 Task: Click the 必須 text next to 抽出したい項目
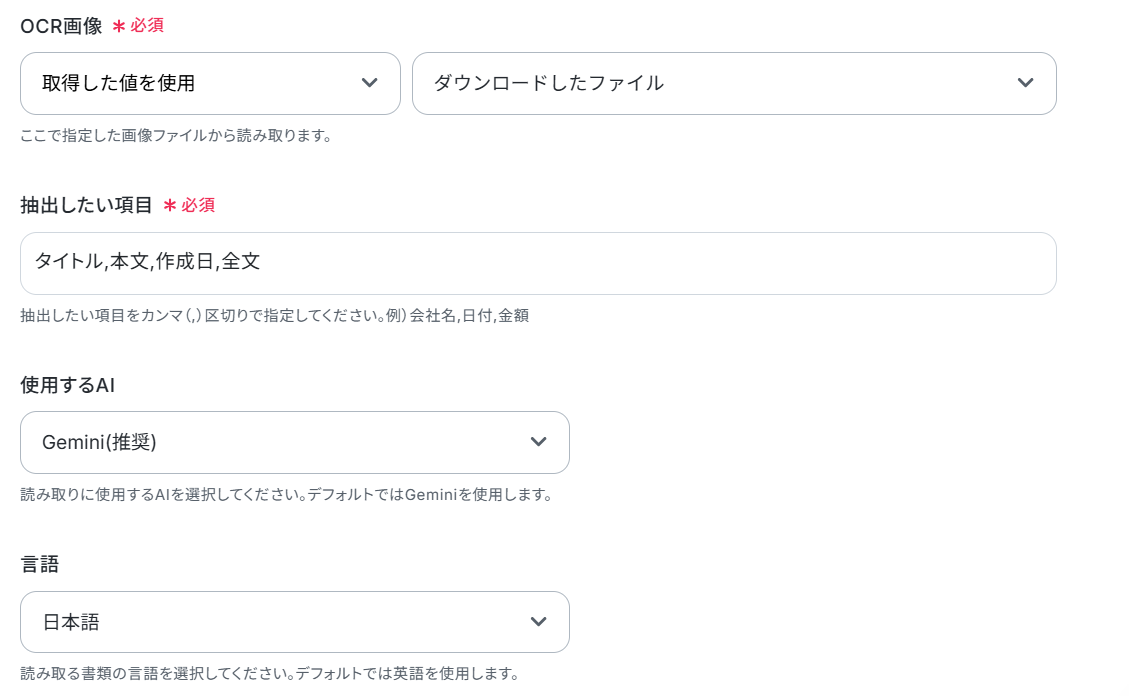click(198, 206)
